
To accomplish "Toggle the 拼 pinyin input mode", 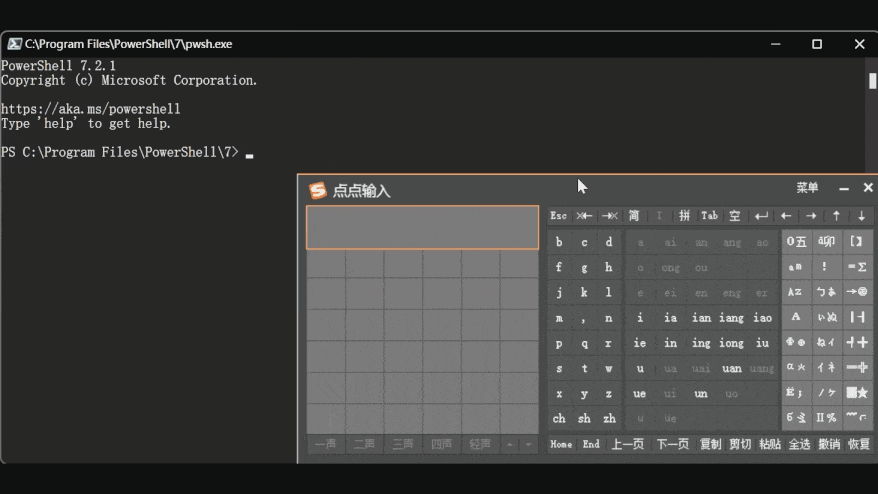I will pyautogui.click(x=684, y=216).
